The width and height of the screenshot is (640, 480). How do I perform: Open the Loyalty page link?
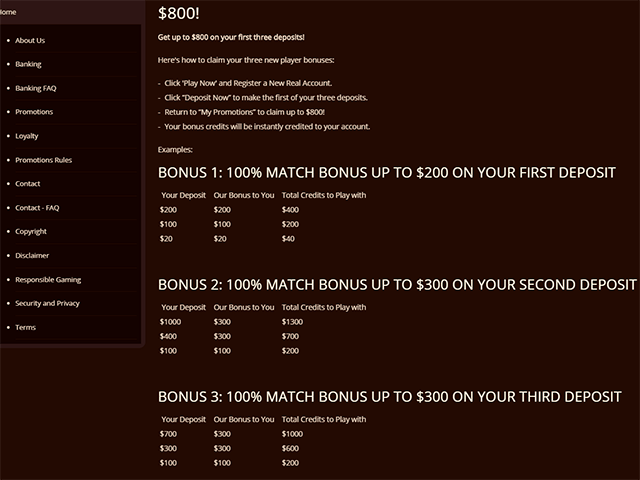pos(27,136)
